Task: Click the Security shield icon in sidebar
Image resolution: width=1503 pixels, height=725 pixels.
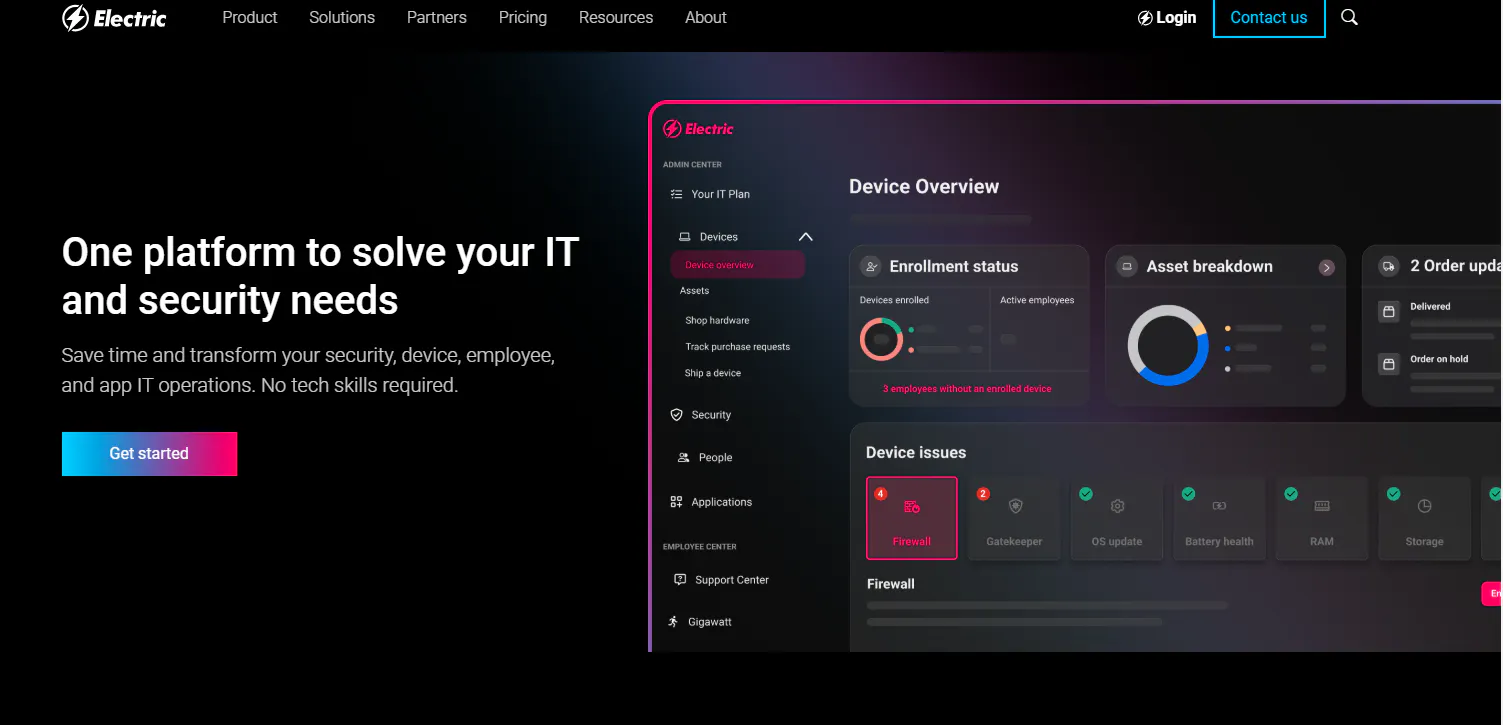Action: pos(677,414)
